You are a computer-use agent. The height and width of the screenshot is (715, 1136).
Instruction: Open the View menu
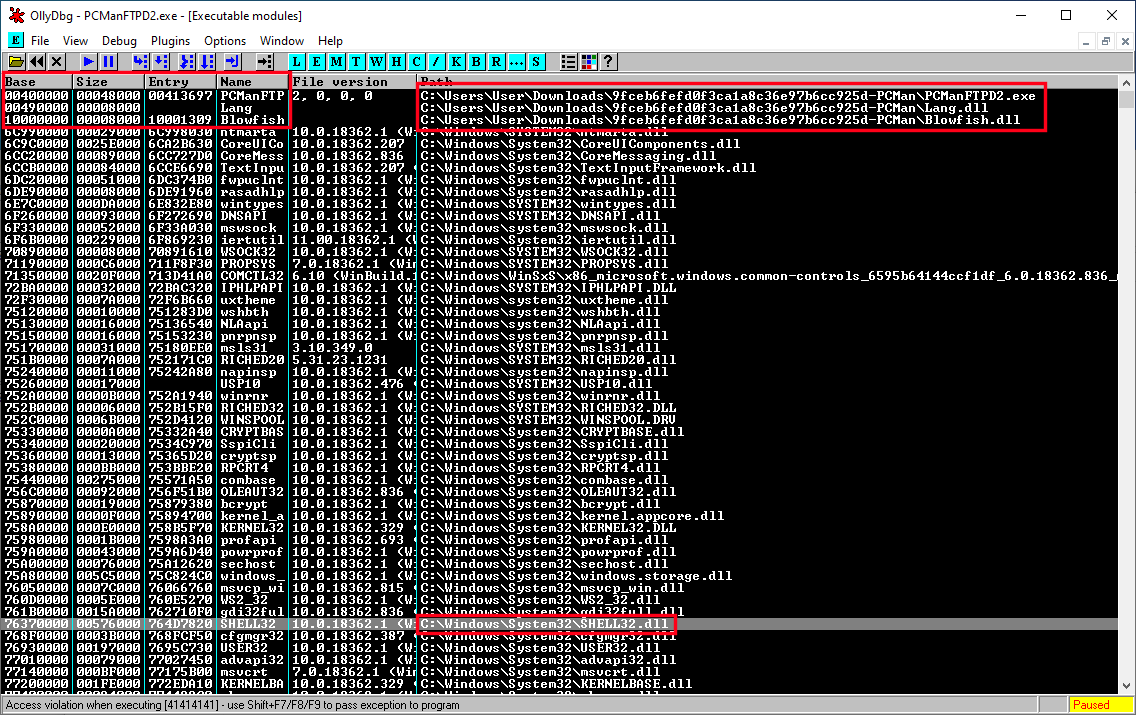pos(75,41)
